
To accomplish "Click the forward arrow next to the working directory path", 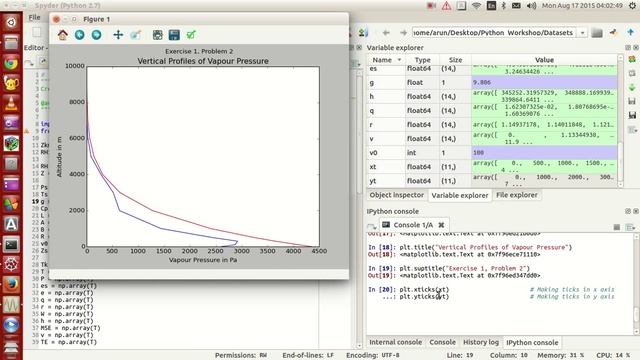I will click(403, 33).
